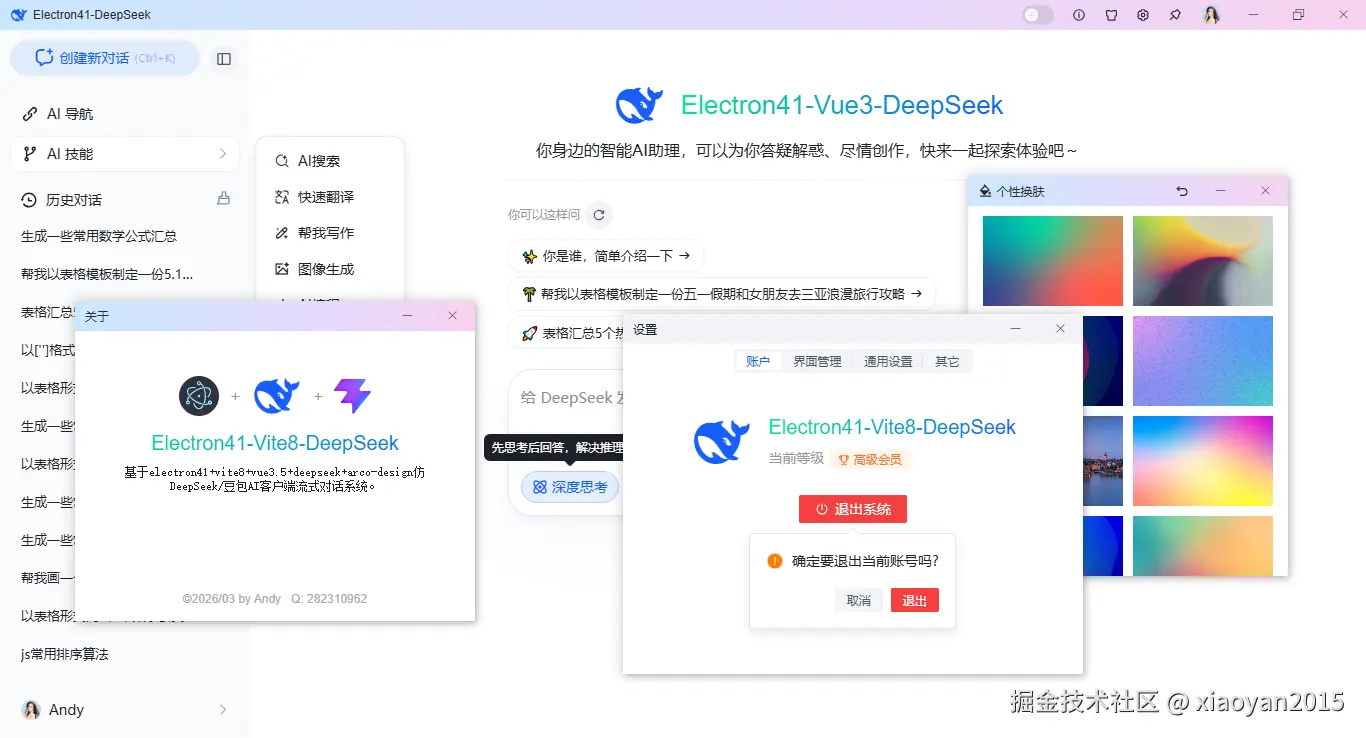1366x738 pixels.
Task: Switch to the 其它 tab in settings
Action: 948,361
